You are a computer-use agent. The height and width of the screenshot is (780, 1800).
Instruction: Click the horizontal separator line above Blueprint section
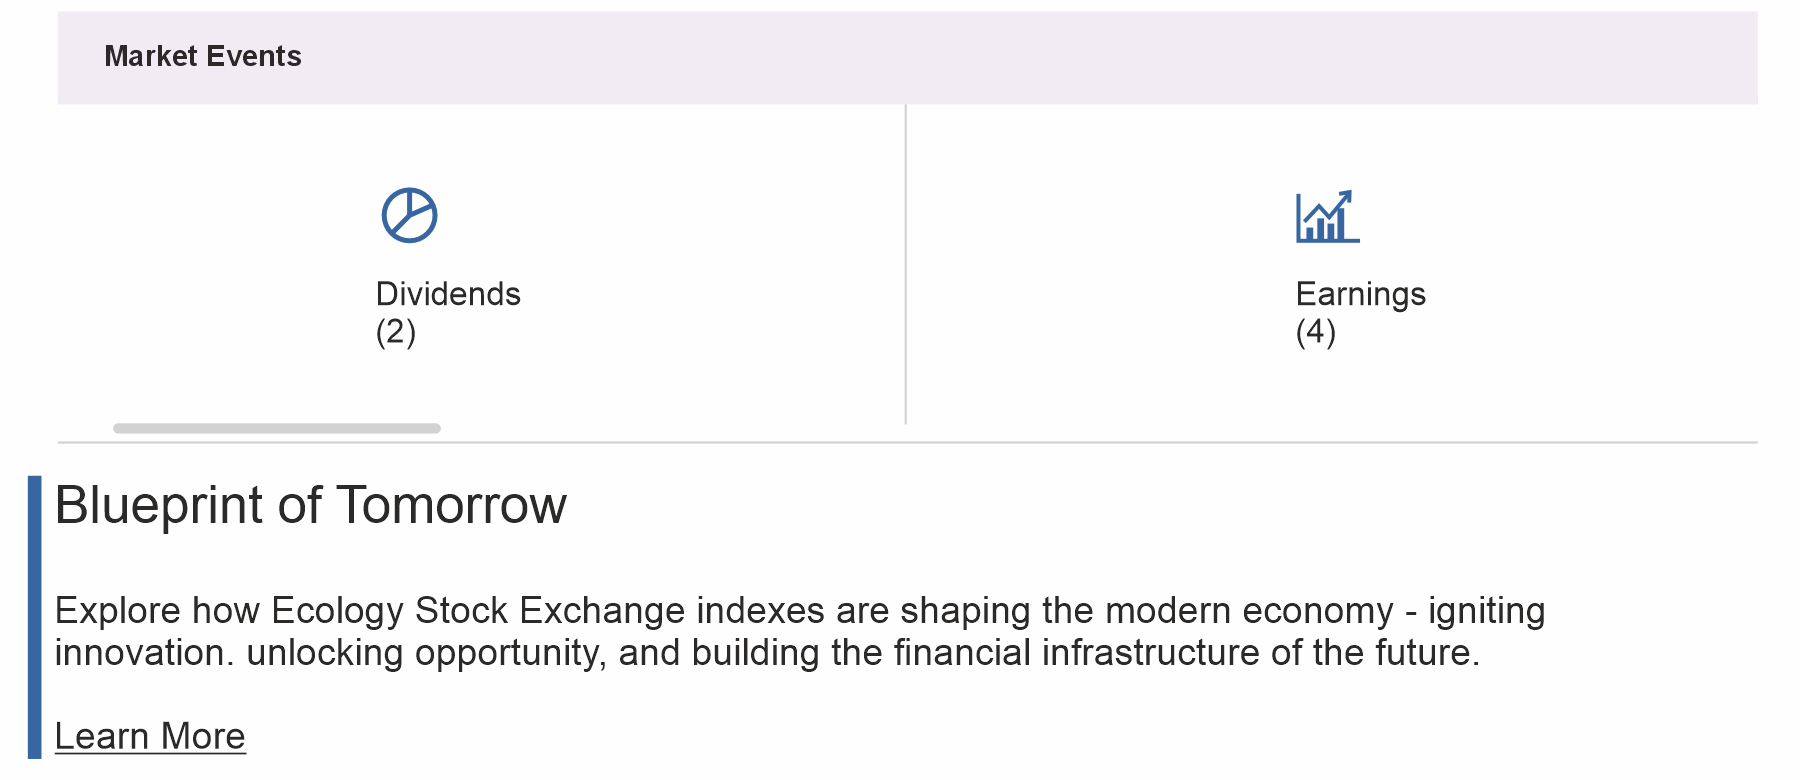908,442
